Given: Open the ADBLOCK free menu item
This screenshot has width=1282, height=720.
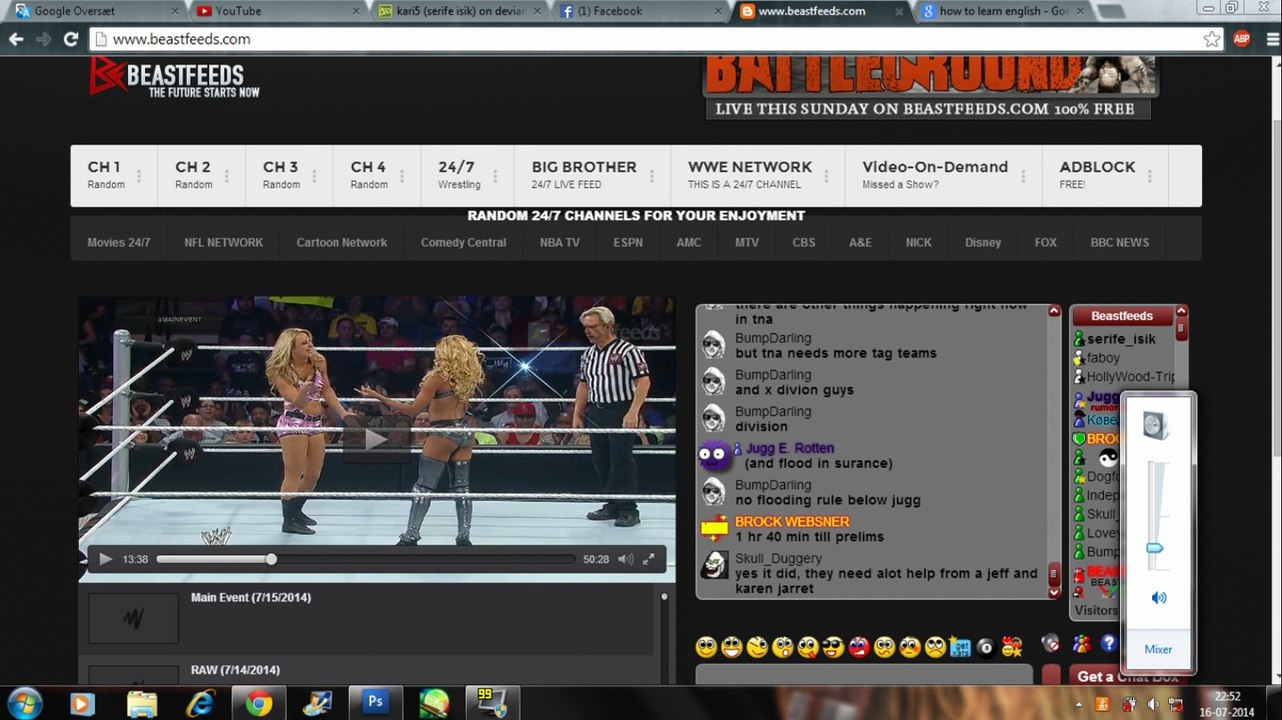Looking at the screenshot, I should 1105,175.
